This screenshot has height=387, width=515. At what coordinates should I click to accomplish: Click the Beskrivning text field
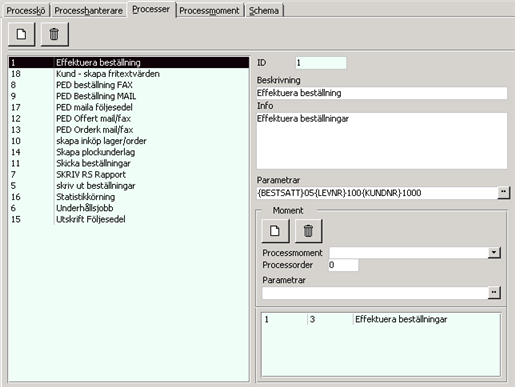click(x=382, y=93)
